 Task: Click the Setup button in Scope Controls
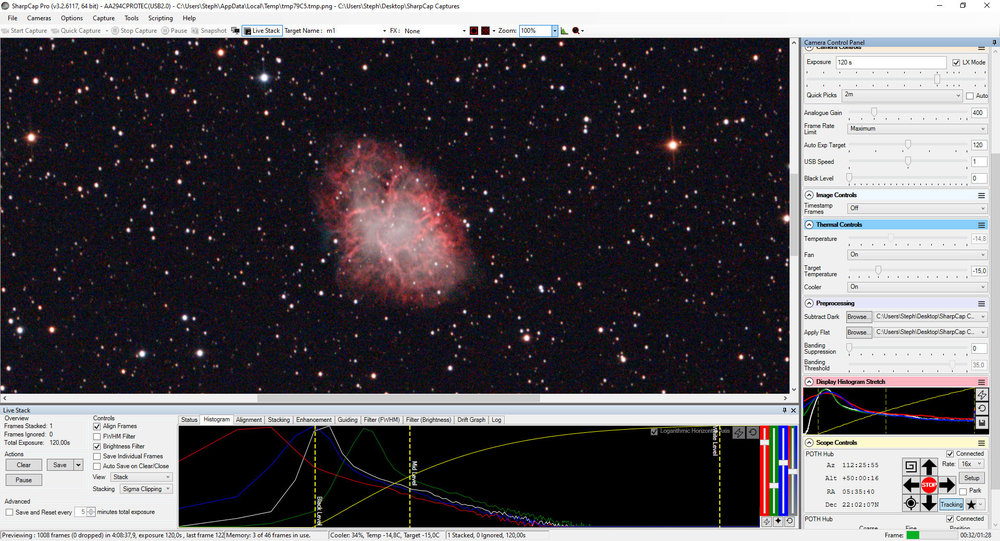click(x=971, y=479)
